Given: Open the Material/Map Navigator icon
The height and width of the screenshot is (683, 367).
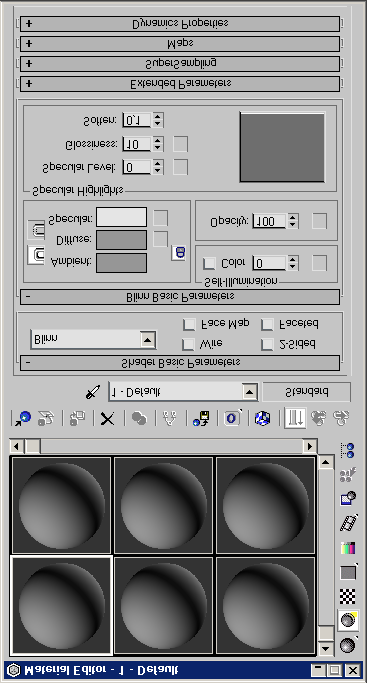Looking at the screenshot, I should 348,450.
